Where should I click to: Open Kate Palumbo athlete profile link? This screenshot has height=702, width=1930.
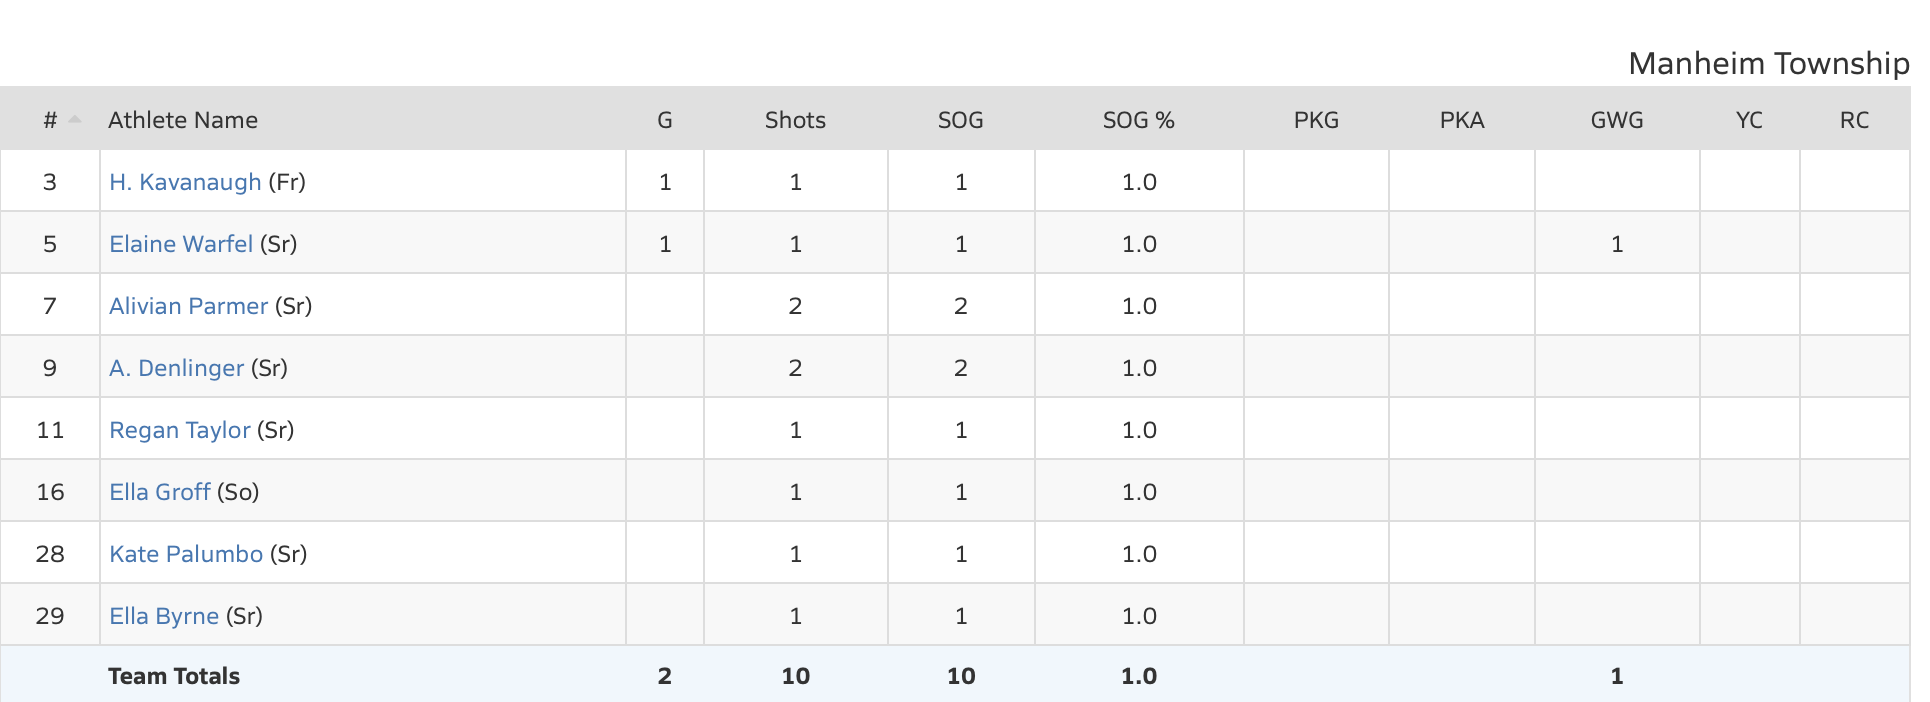186,554
